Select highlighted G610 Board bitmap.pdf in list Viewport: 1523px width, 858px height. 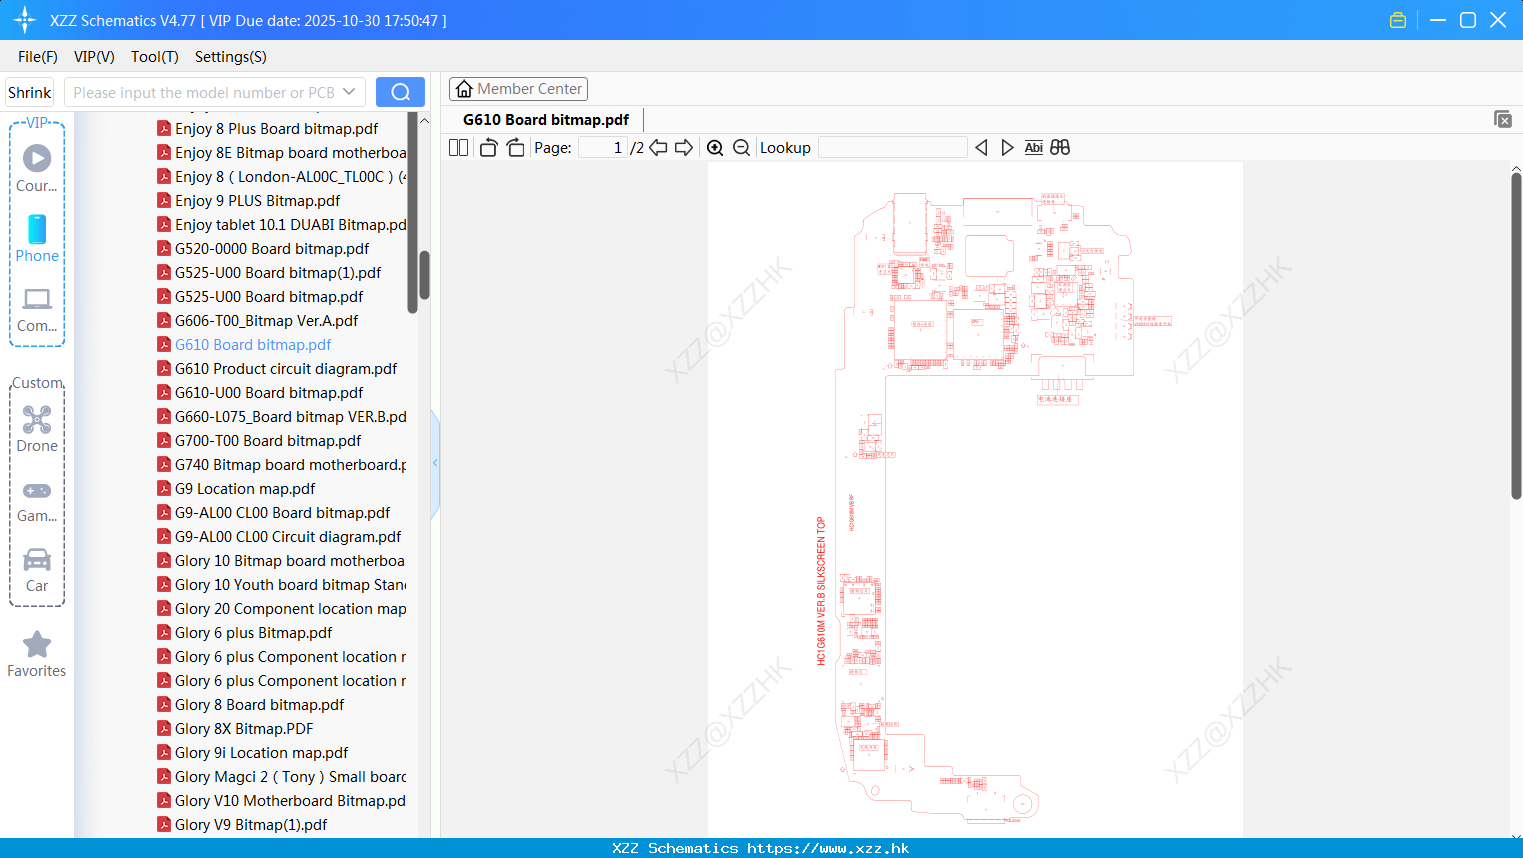tap(253, 344)
